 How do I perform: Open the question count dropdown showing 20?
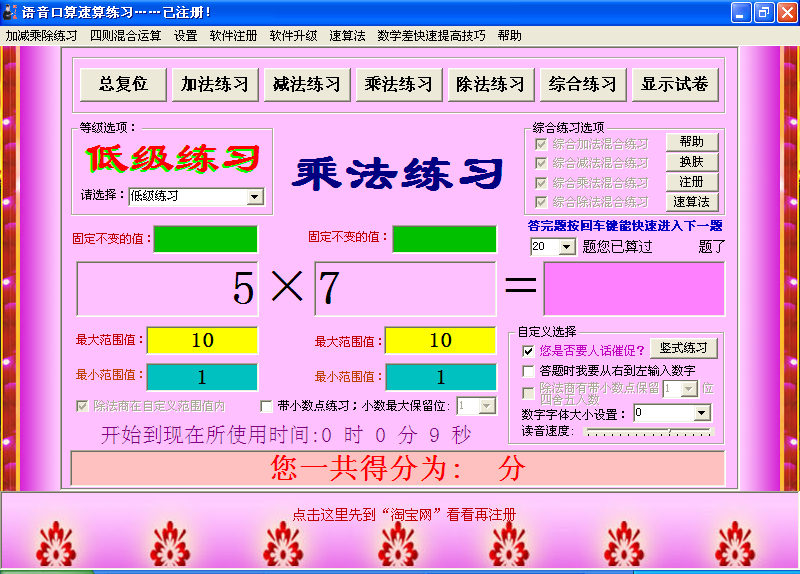[x=566, y=247]
